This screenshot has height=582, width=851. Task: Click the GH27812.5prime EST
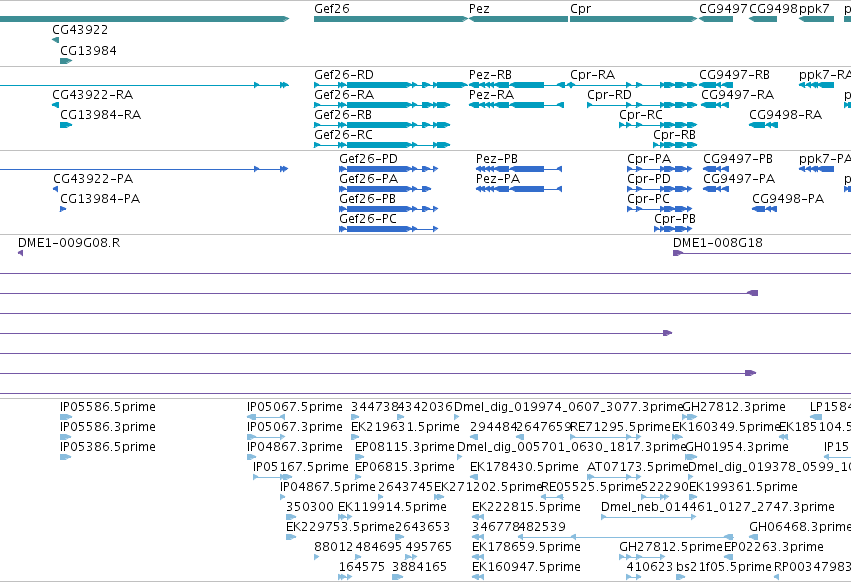tap(642, 558)
